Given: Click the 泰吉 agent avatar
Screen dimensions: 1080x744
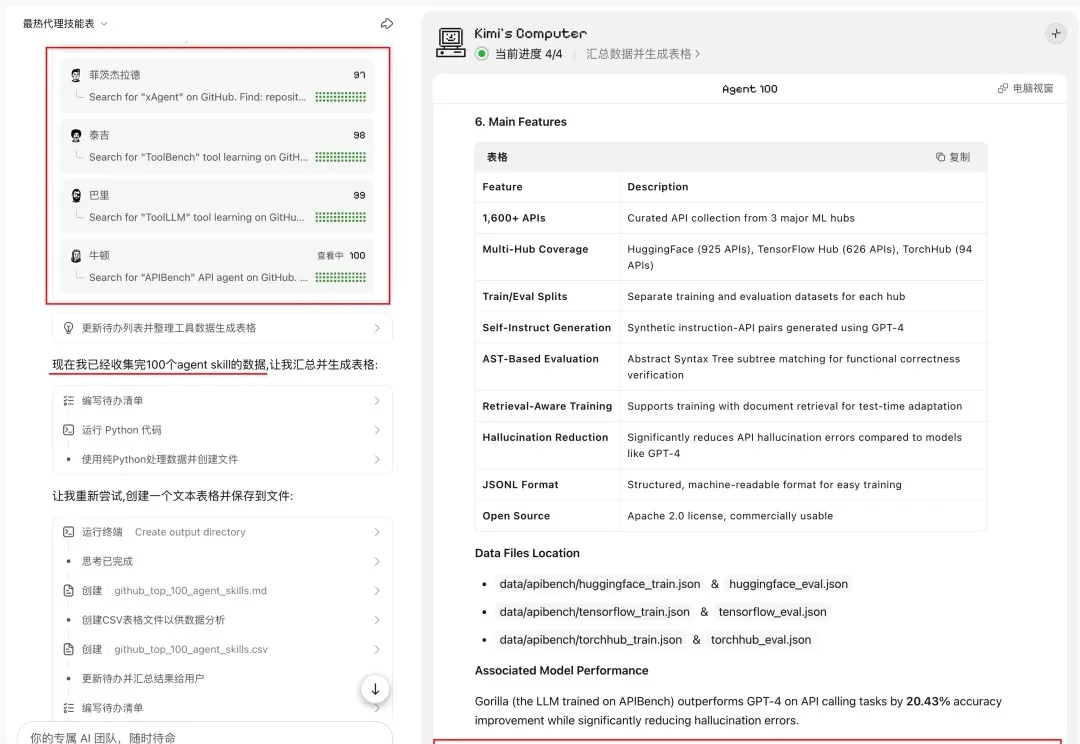Looking at the screenshot, I should pyautogui.click(x=76, y=135).
